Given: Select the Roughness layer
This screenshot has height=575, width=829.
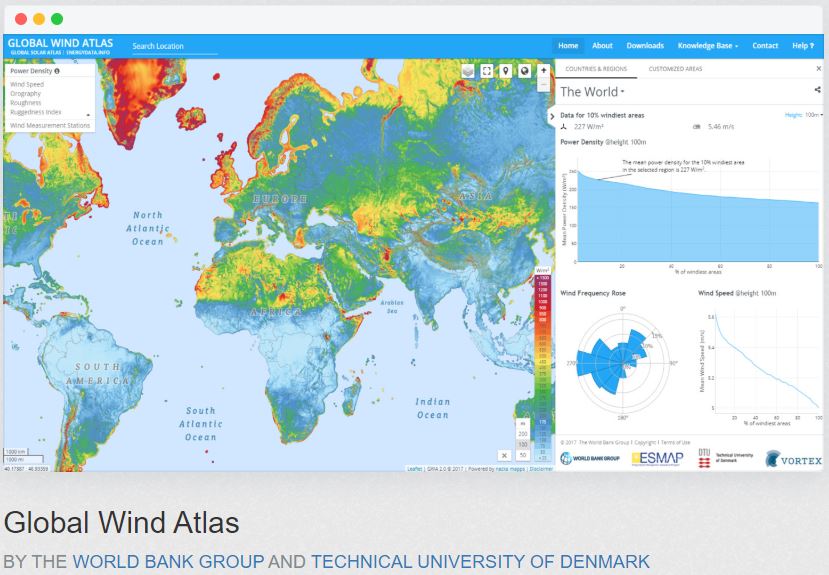Looking at the screenshot, I should coord(25,103).
